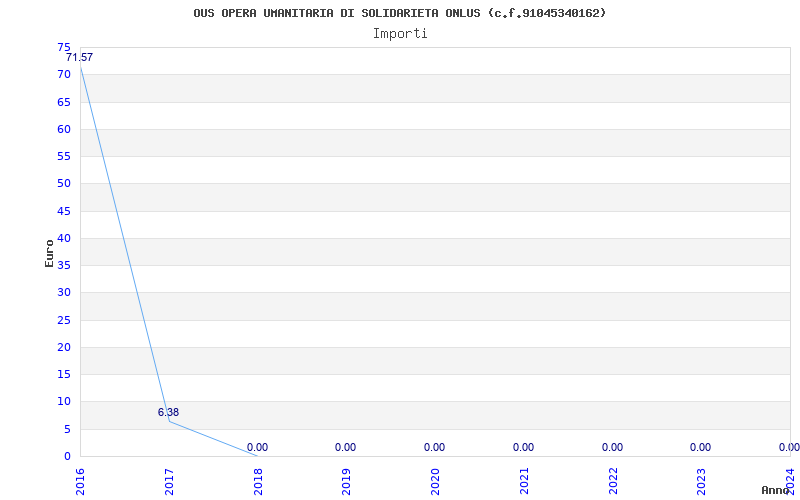Select the 0.00 value above 2019
The width and height of the screenshot is (800, 500).
345,447
